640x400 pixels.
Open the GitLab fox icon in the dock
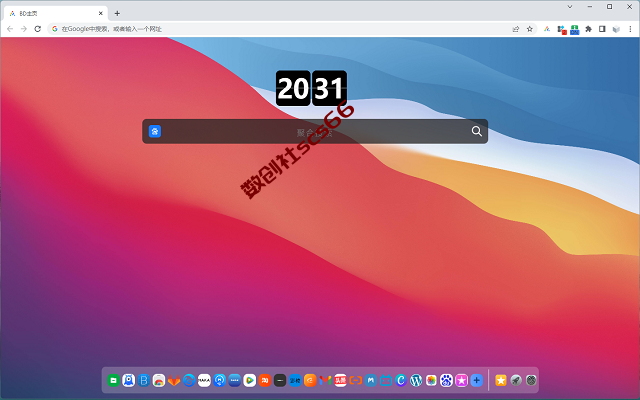(x=174, y=380)
